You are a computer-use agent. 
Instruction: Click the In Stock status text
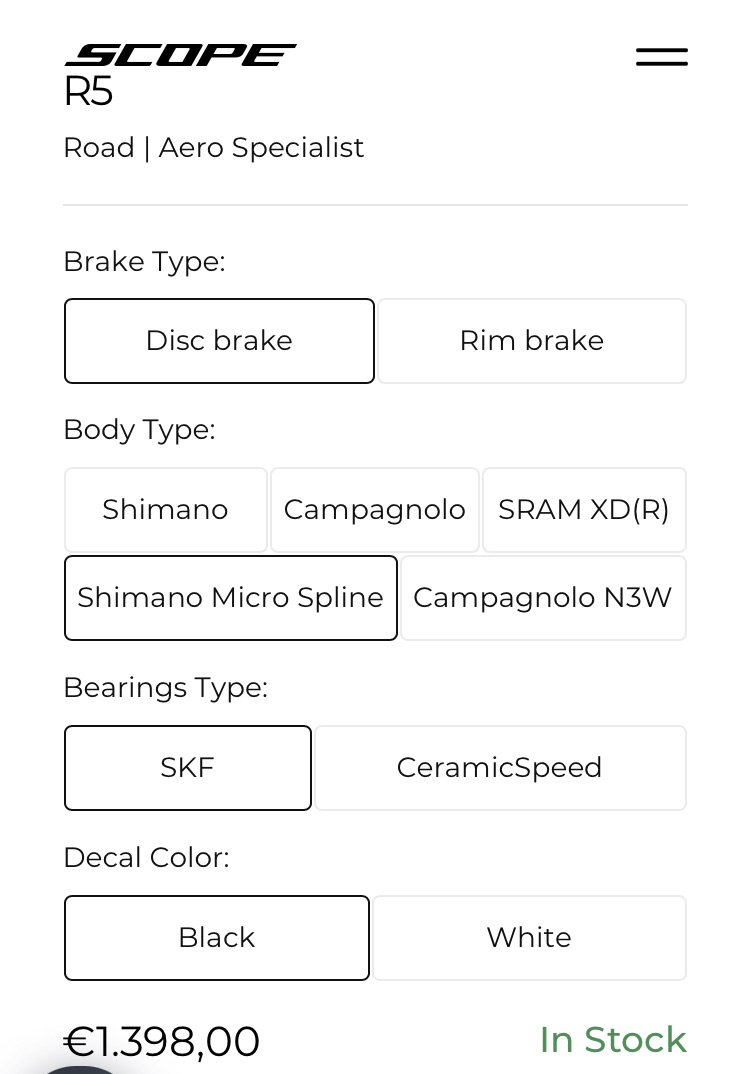[612, 1040]
